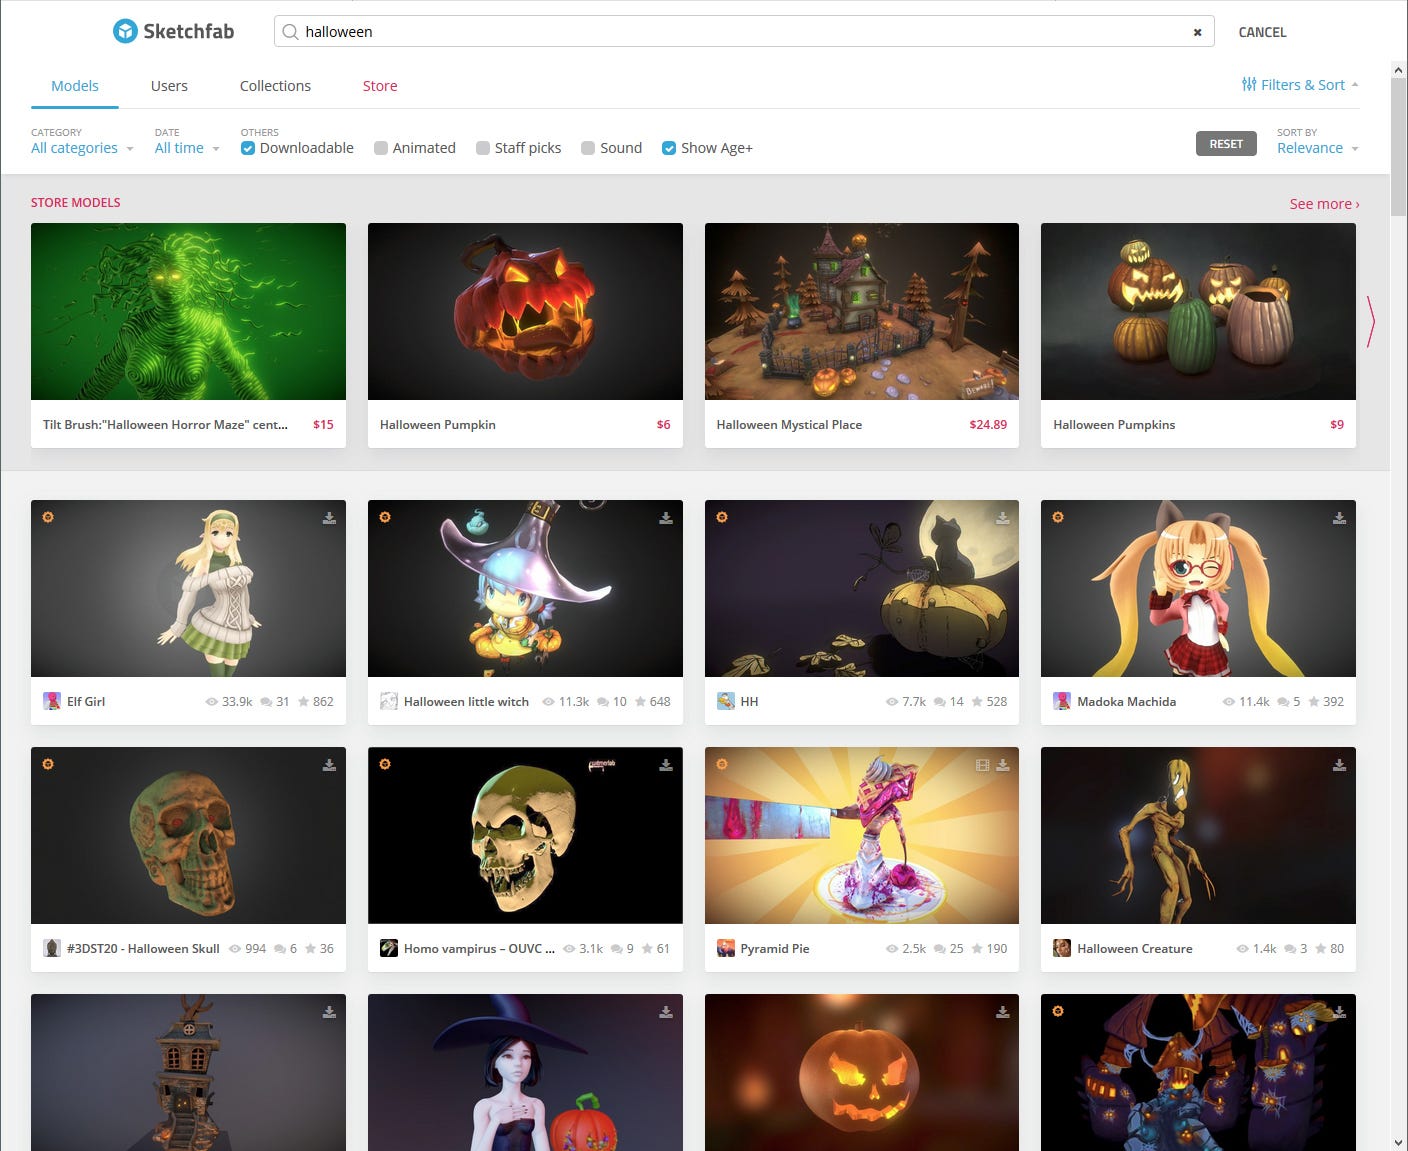Open the Homo vampirus skull thumbnail
The height and width of the screenshot is (1151, 1408).
click(525, 835)
